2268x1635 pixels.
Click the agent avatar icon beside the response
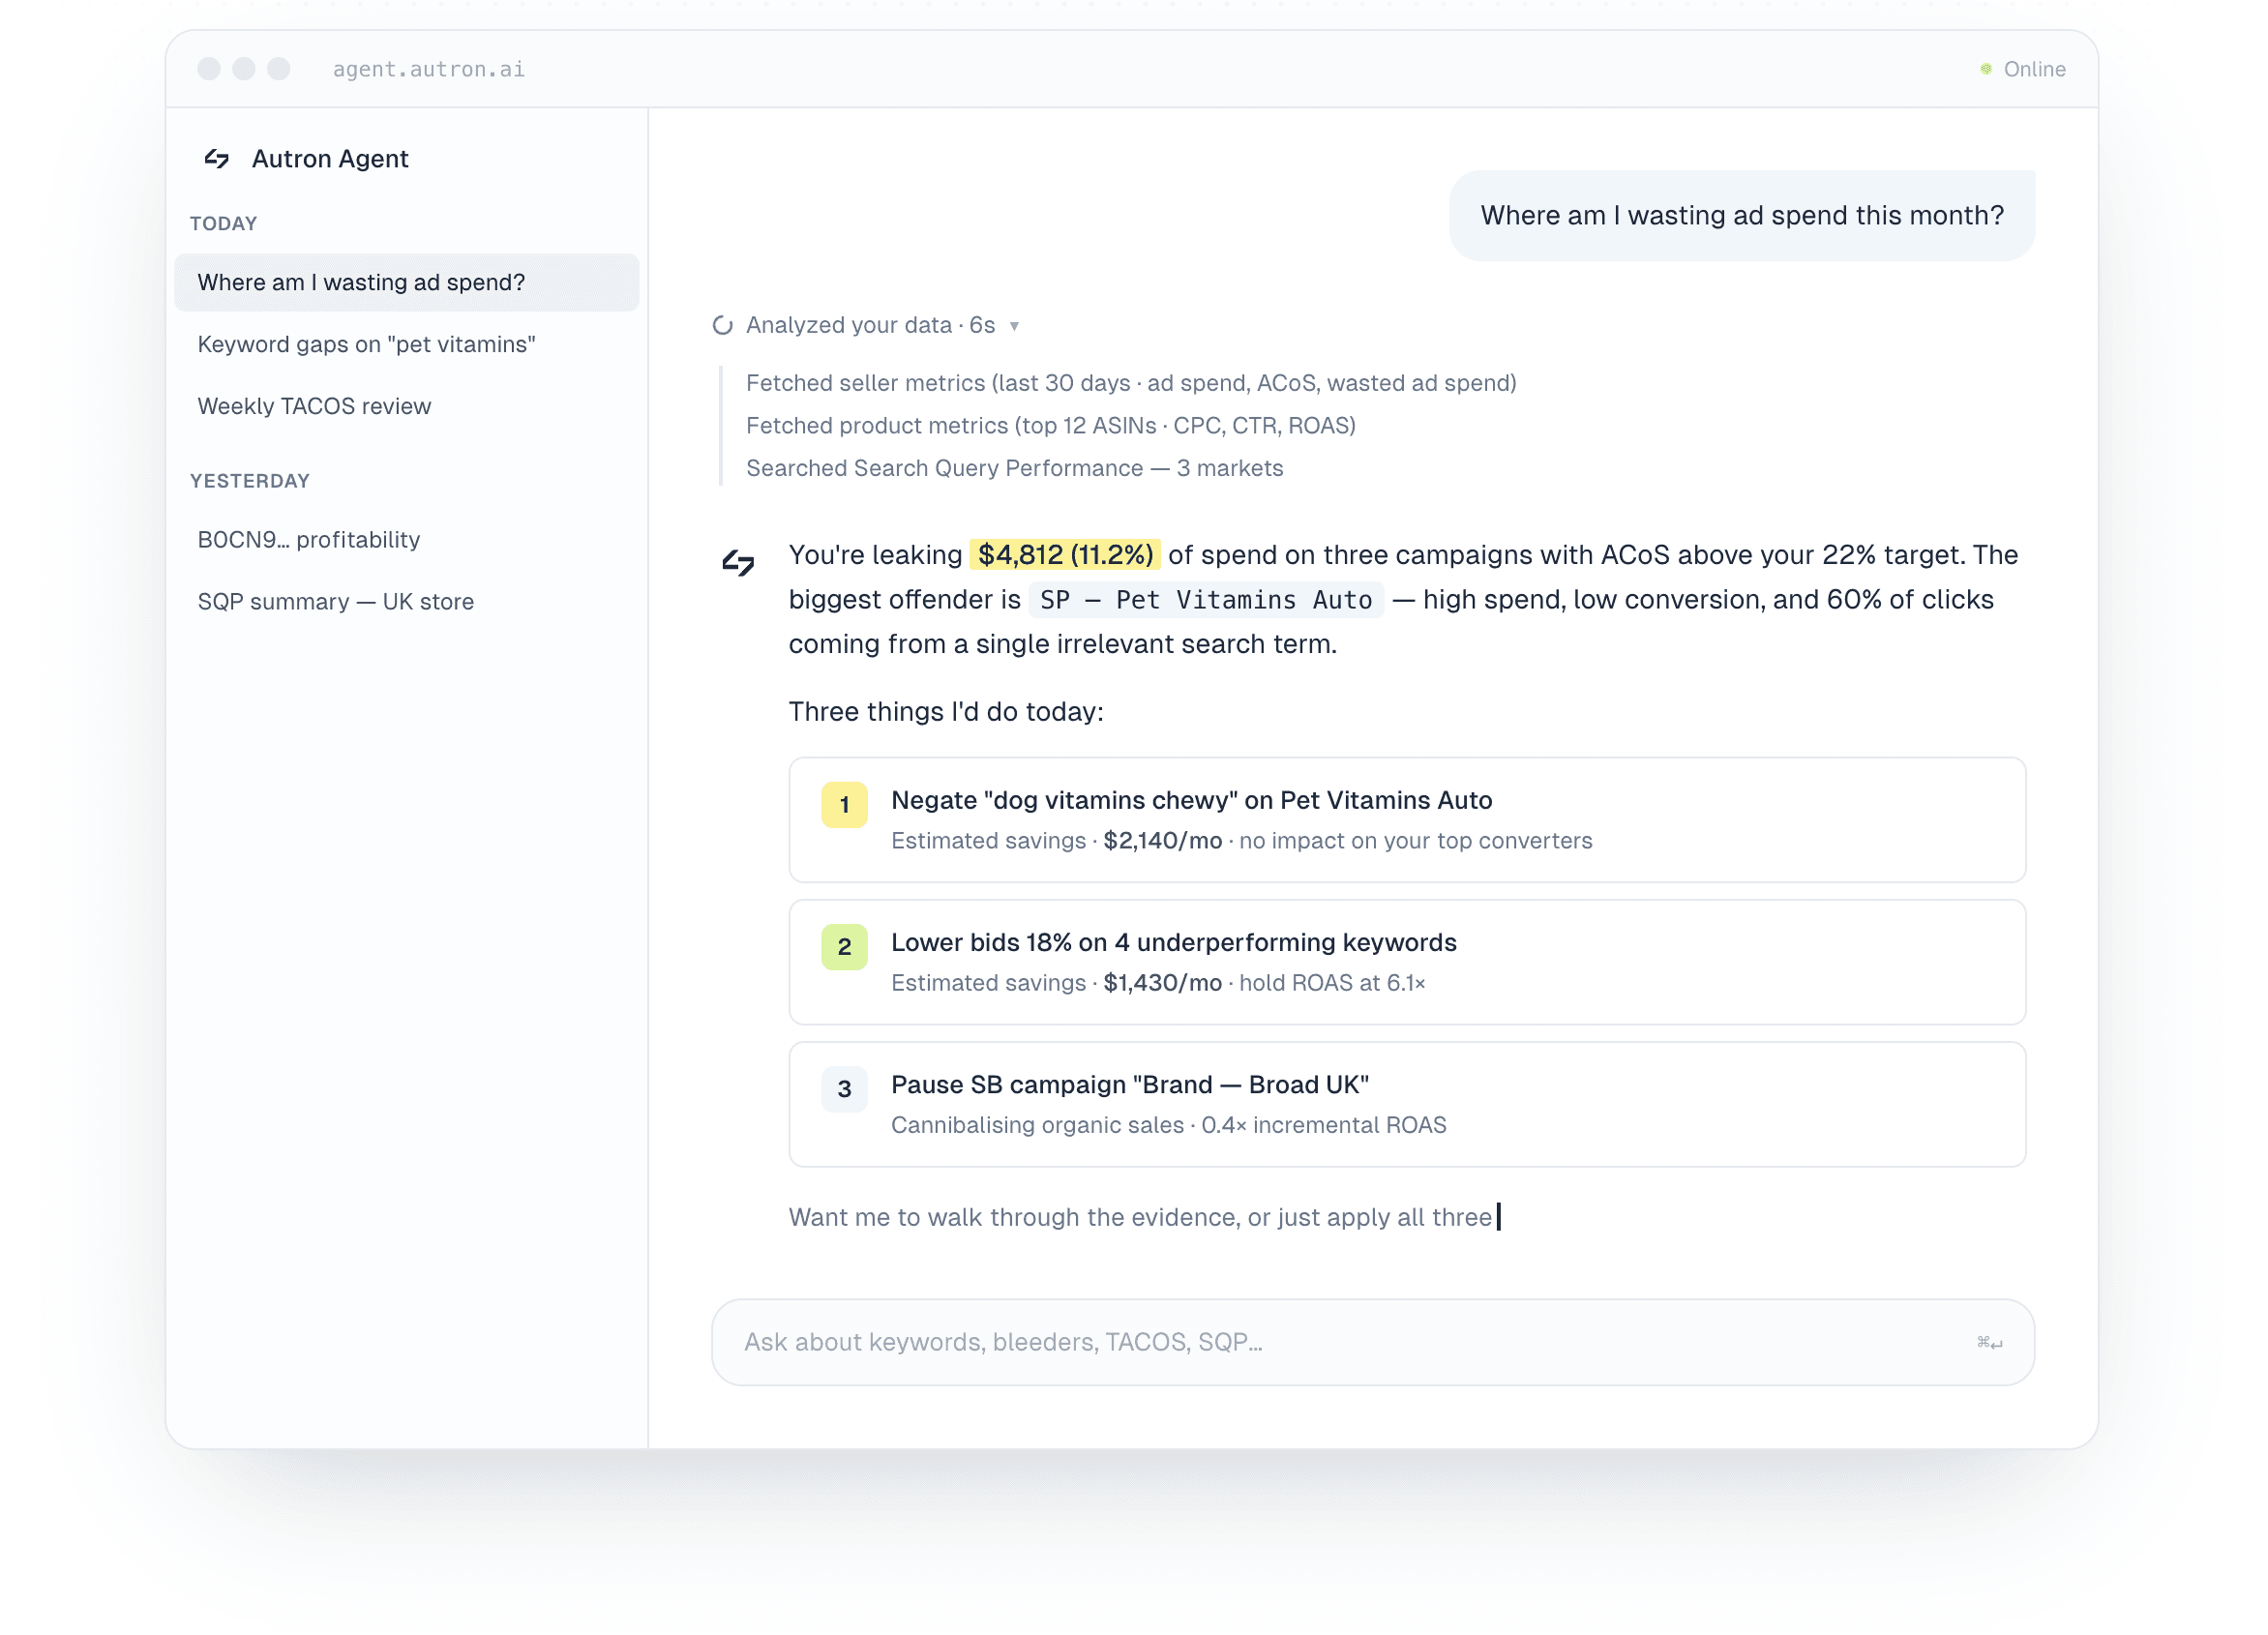tap(739, 563)
